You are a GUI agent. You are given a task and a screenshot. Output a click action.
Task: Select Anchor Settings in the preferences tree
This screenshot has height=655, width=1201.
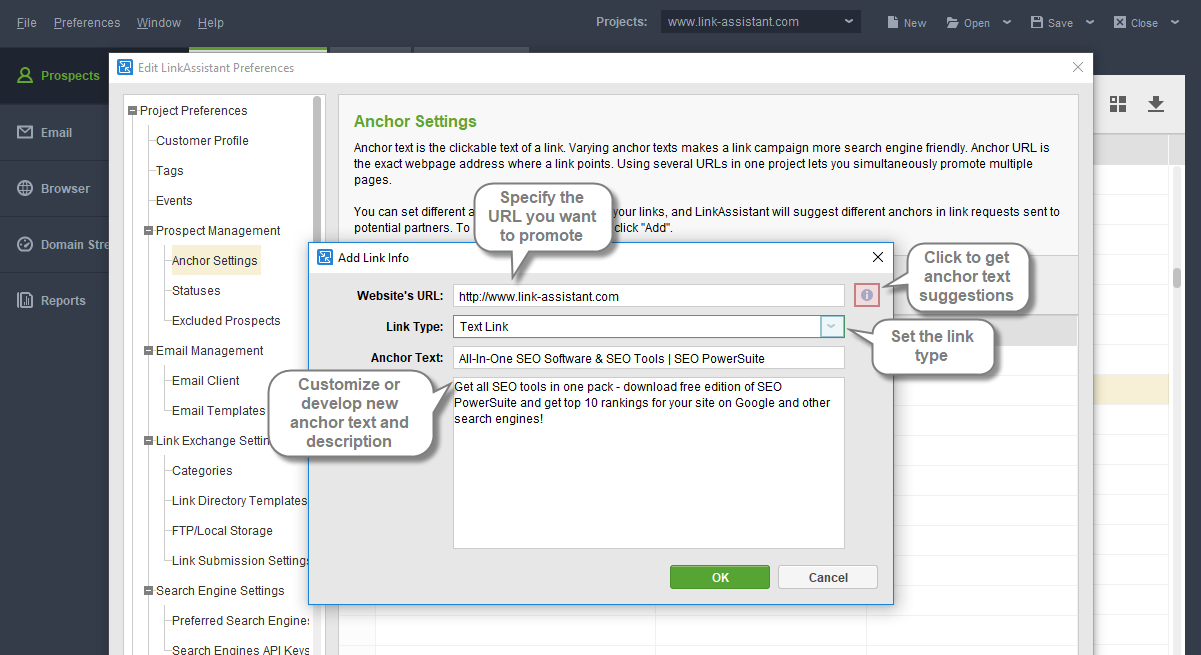pos(215,261)
